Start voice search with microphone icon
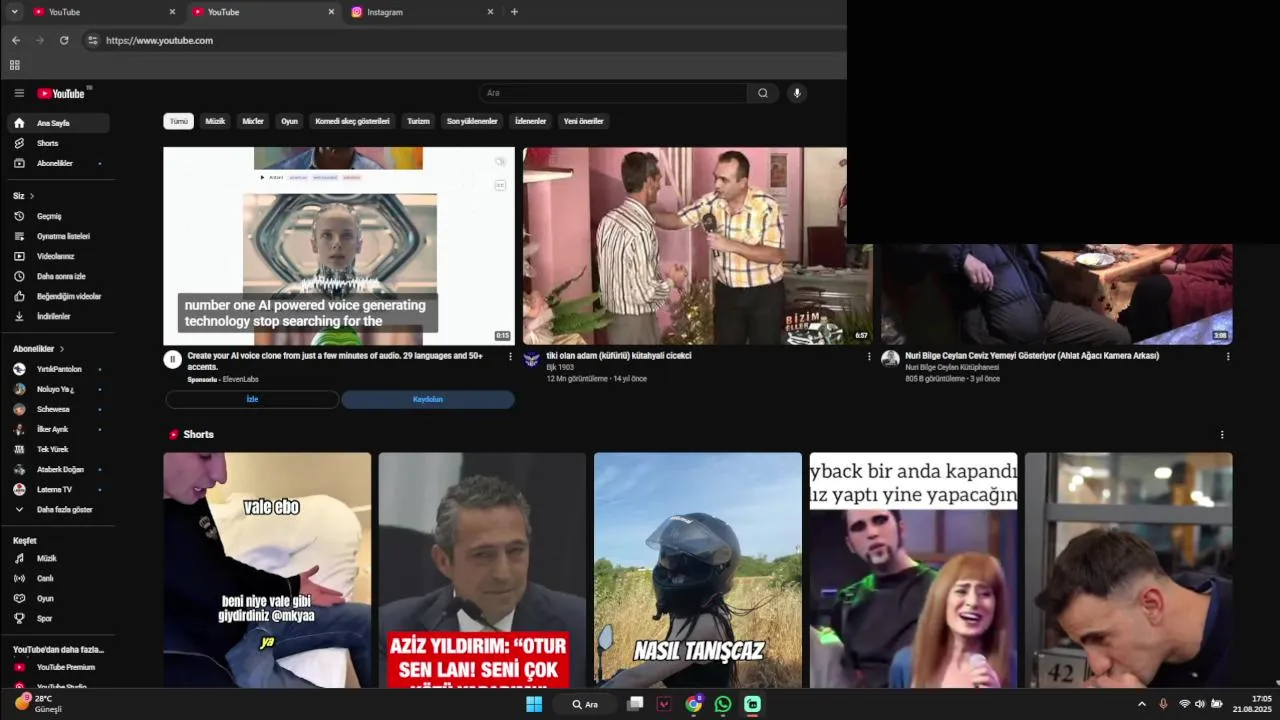 tap(797, 93)
